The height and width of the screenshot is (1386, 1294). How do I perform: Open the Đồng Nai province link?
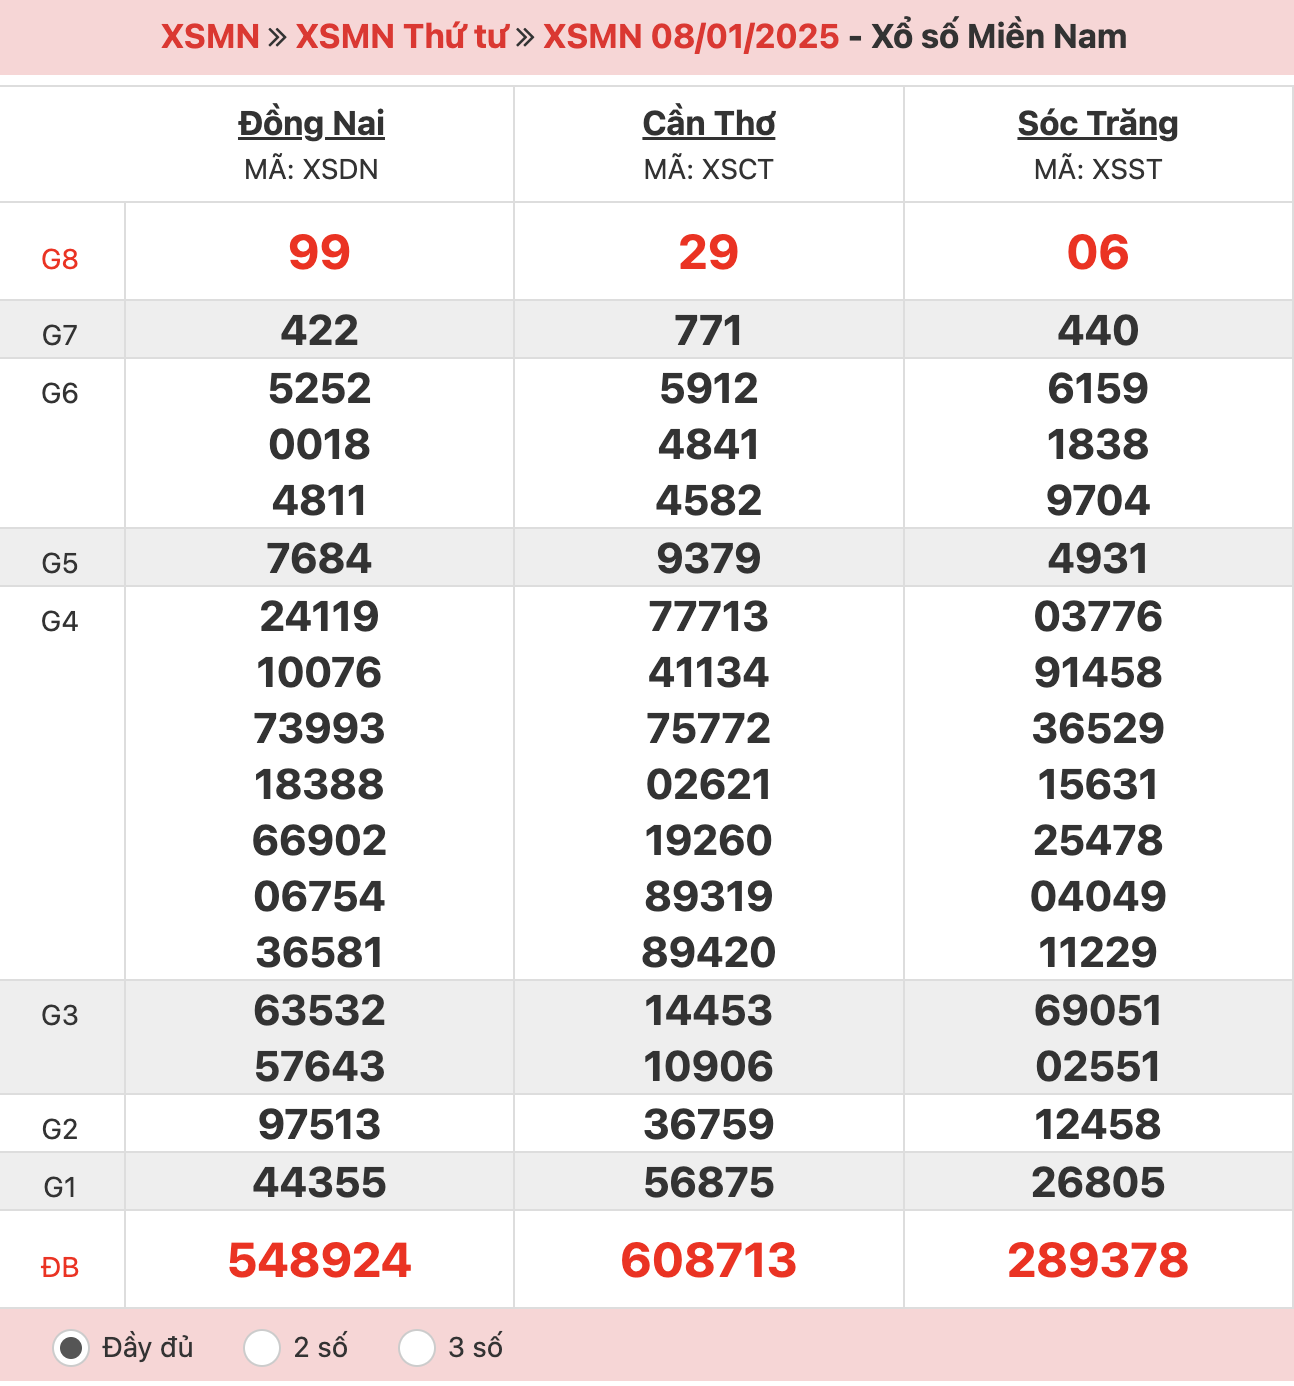click(x=311, y=123)
